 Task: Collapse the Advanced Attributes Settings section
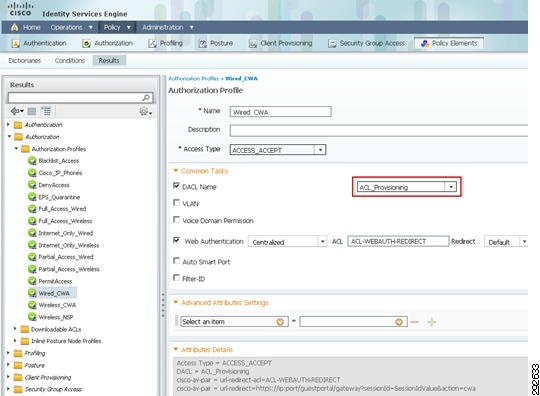(x=176, y=302)
